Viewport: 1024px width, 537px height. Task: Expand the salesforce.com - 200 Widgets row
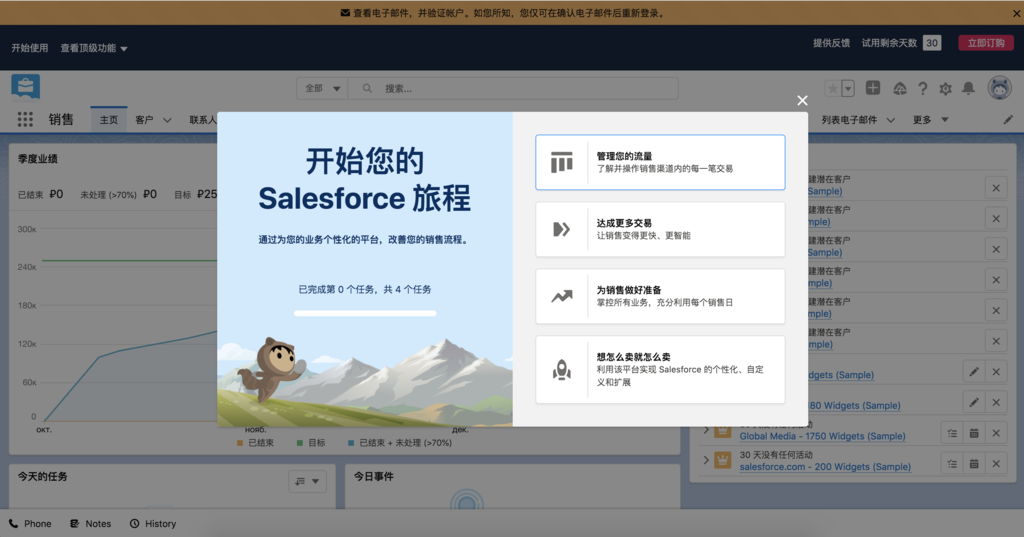(706, 460)
